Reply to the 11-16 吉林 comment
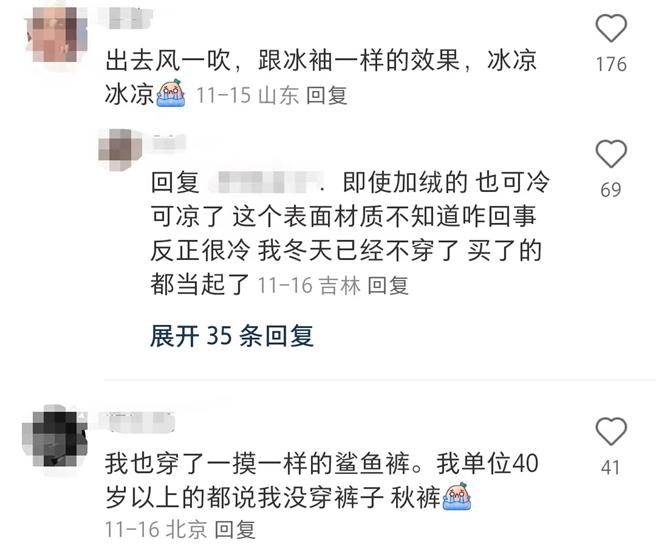 click(388, 286)
